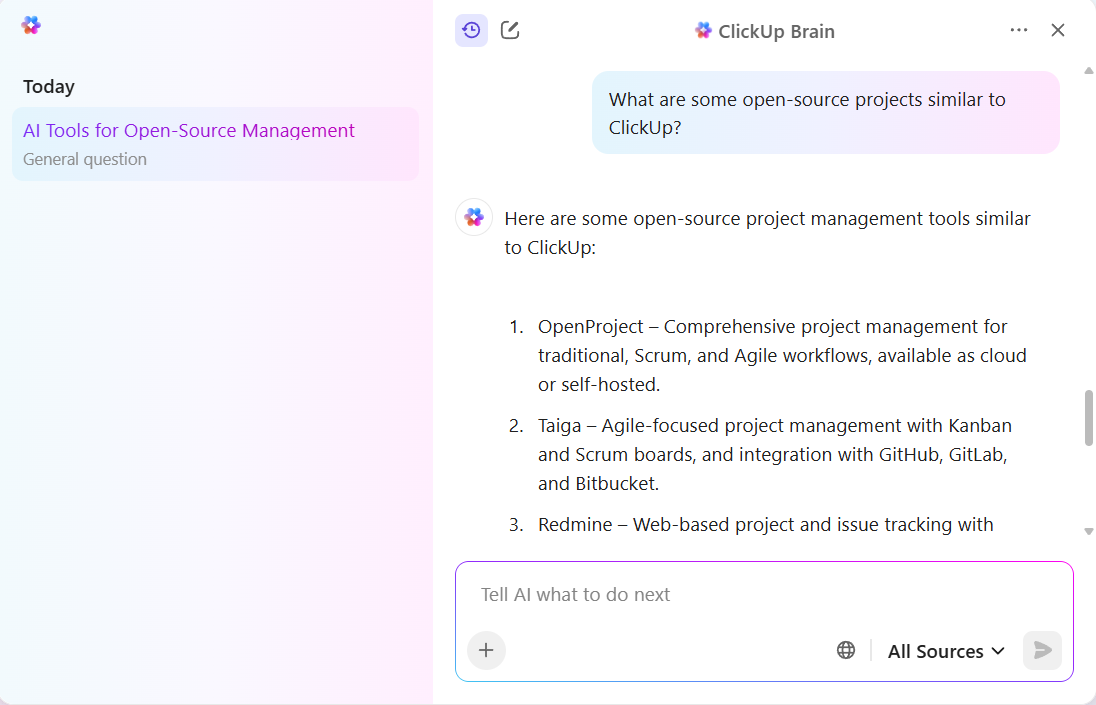The height and width of the screenshot is (705, 1096).
Task: Click the ClickUp logo in the sidebar
Action: pos(30,25)
